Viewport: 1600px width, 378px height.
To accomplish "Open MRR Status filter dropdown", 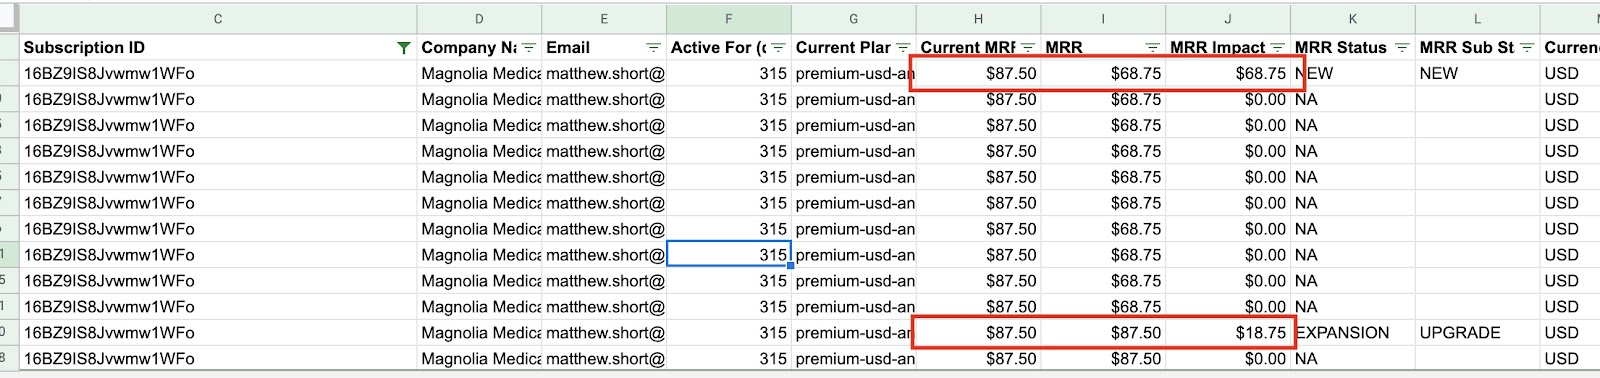I will click(x=1402, y=47).
